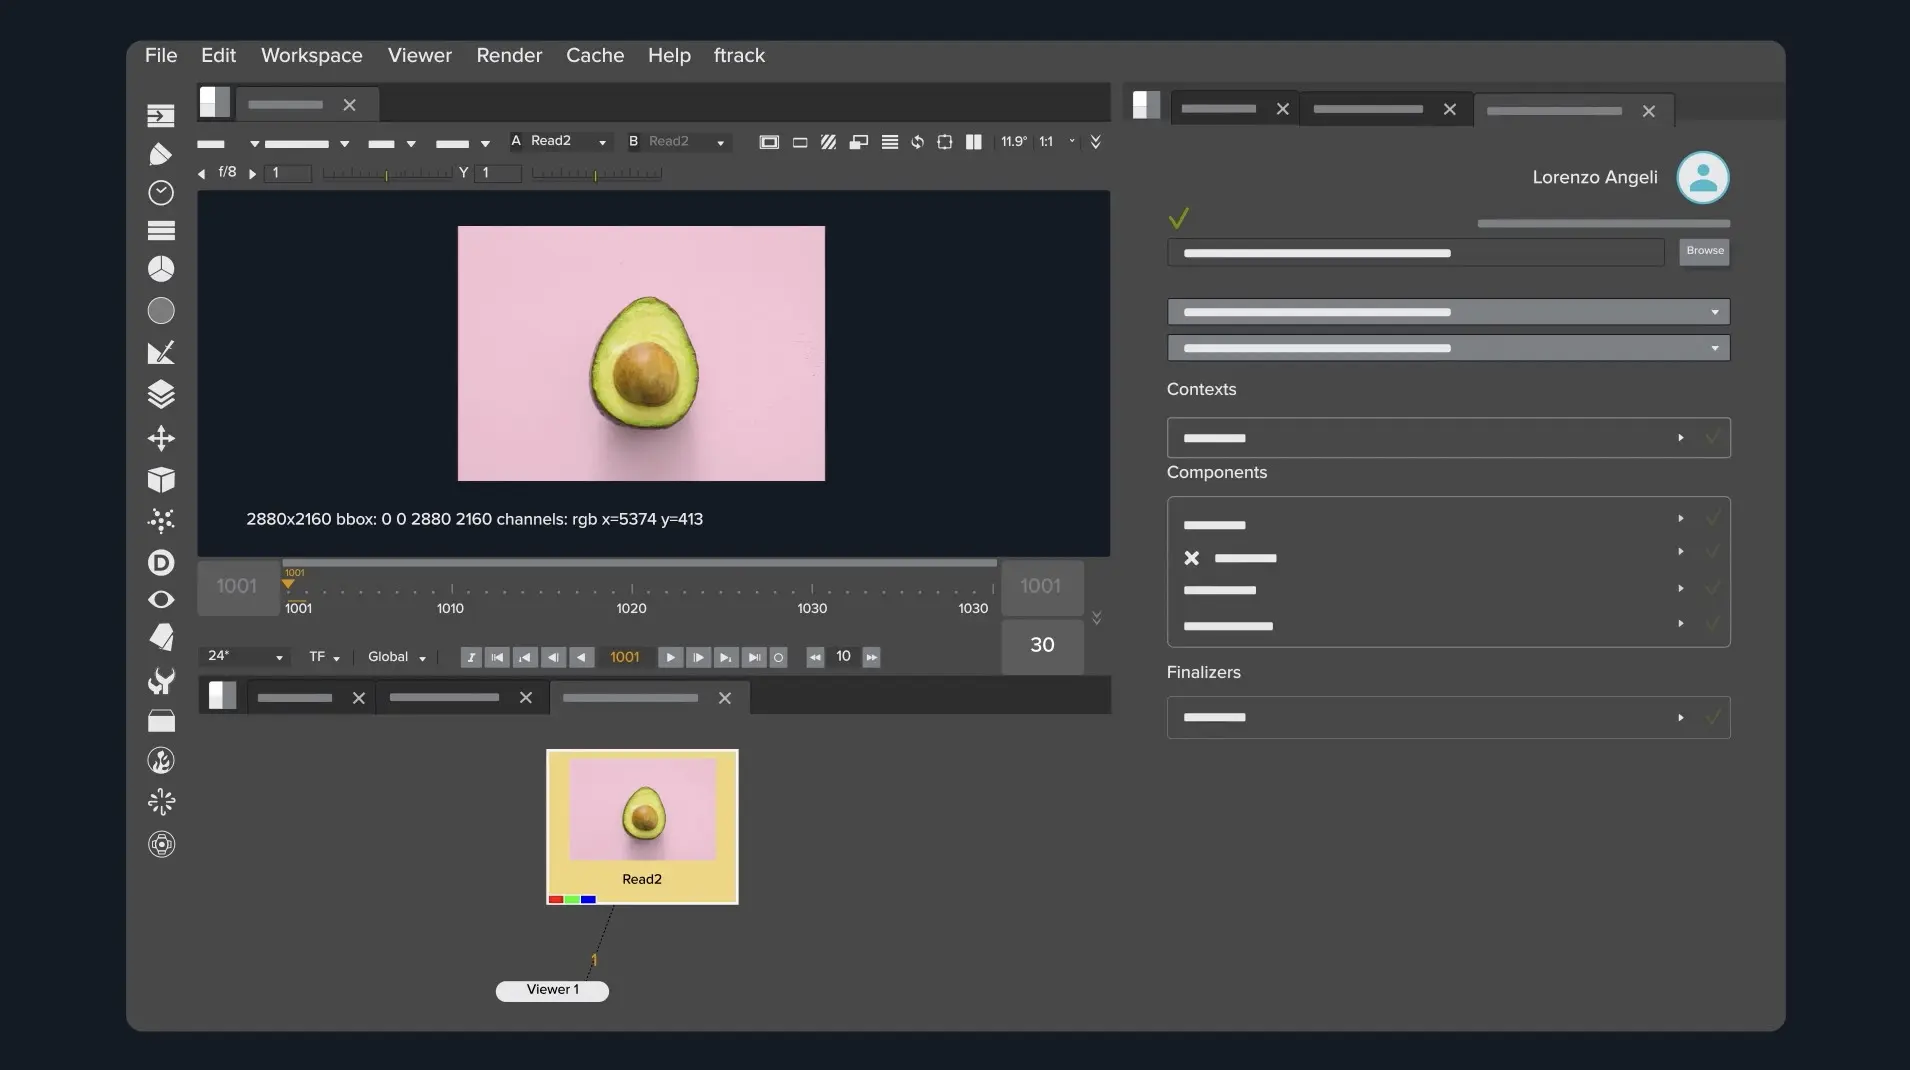Click the Lorenzo Angeli user avatar

1702,178
